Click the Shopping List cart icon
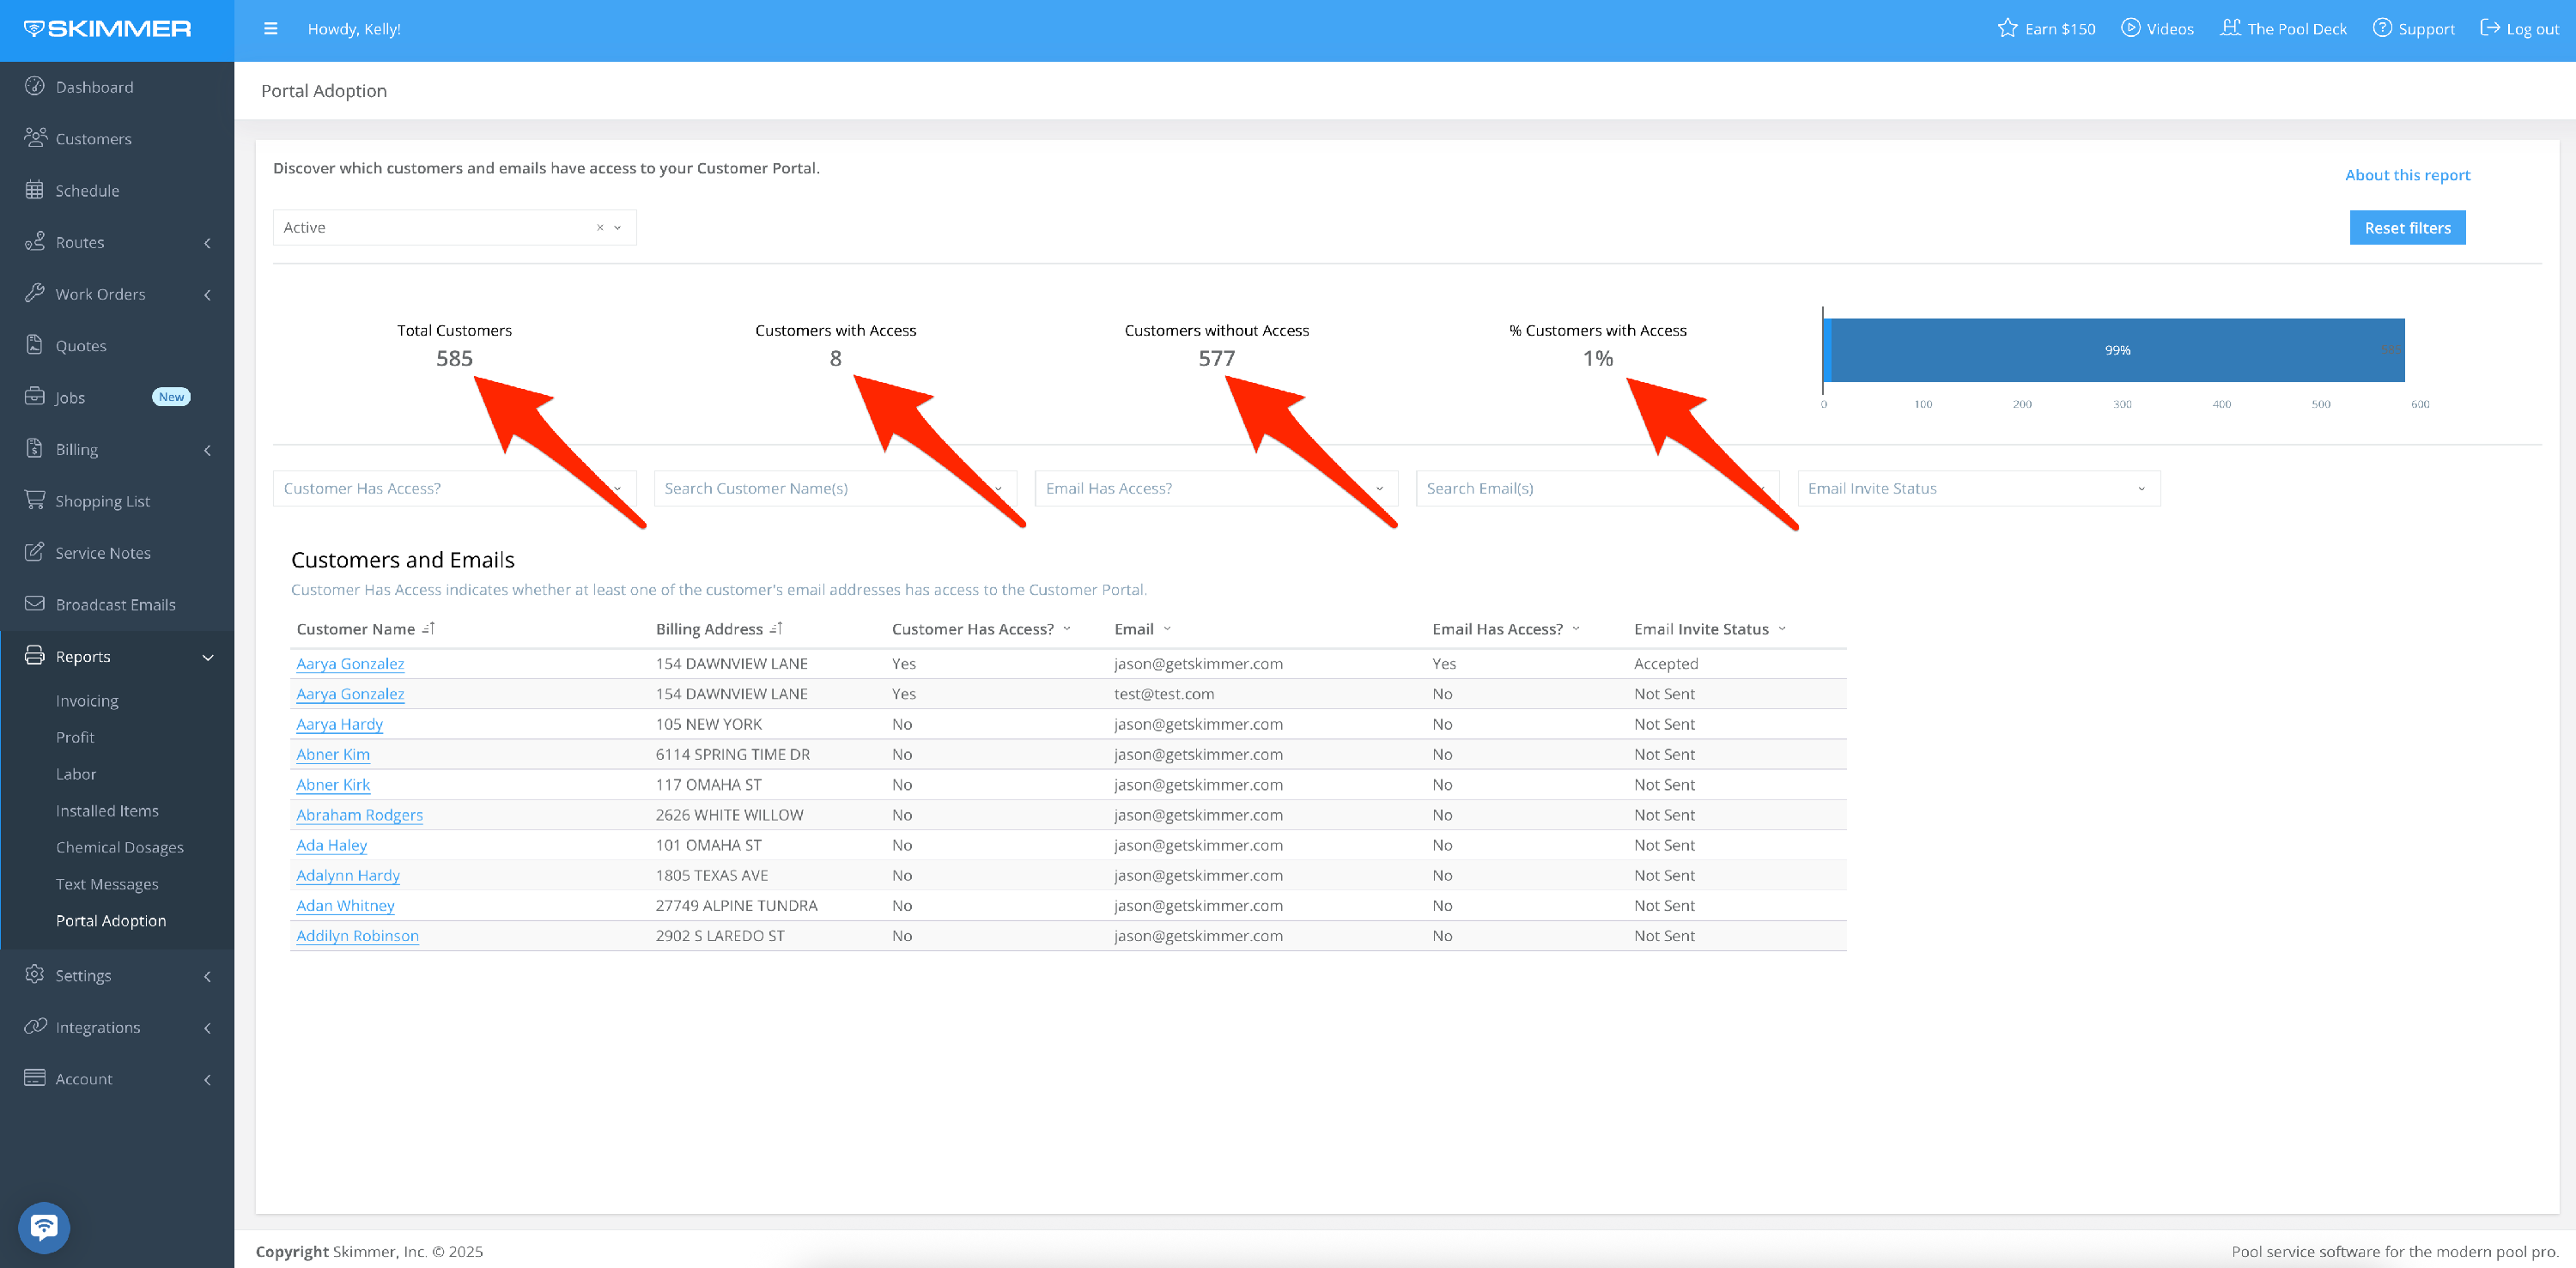The width and height of the screenshot is (2576, 1268). coord(35,500)
